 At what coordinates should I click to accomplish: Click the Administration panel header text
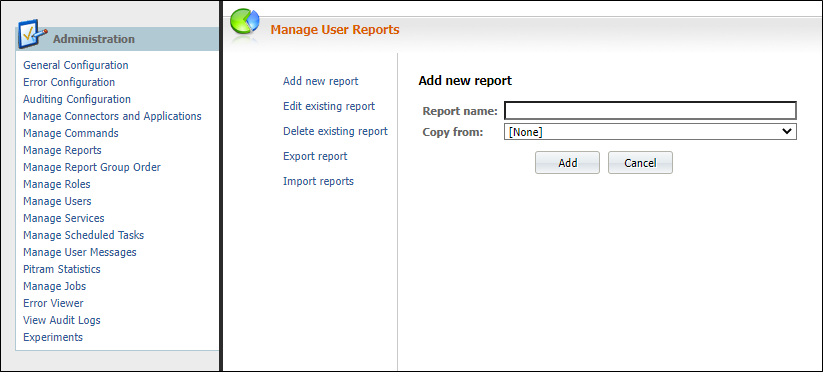(94, 39)
